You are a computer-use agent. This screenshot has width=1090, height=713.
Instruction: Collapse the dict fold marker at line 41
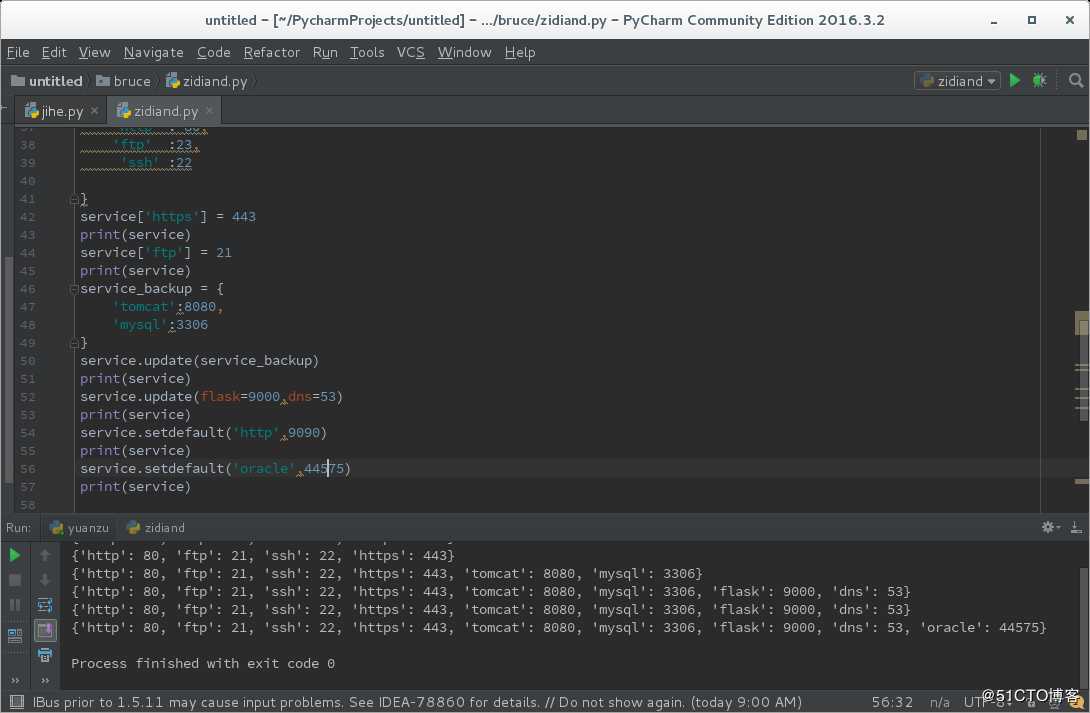[x=74, y=199]
